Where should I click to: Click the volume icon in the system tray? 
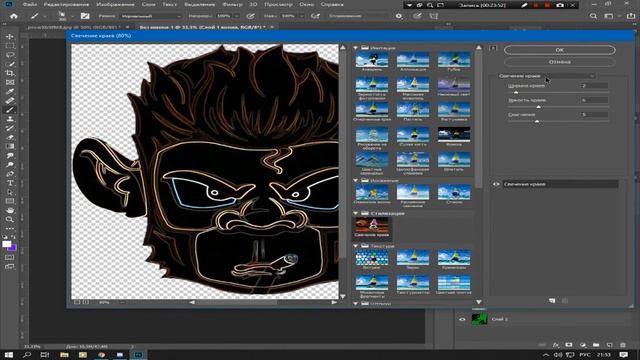[558, 355]
